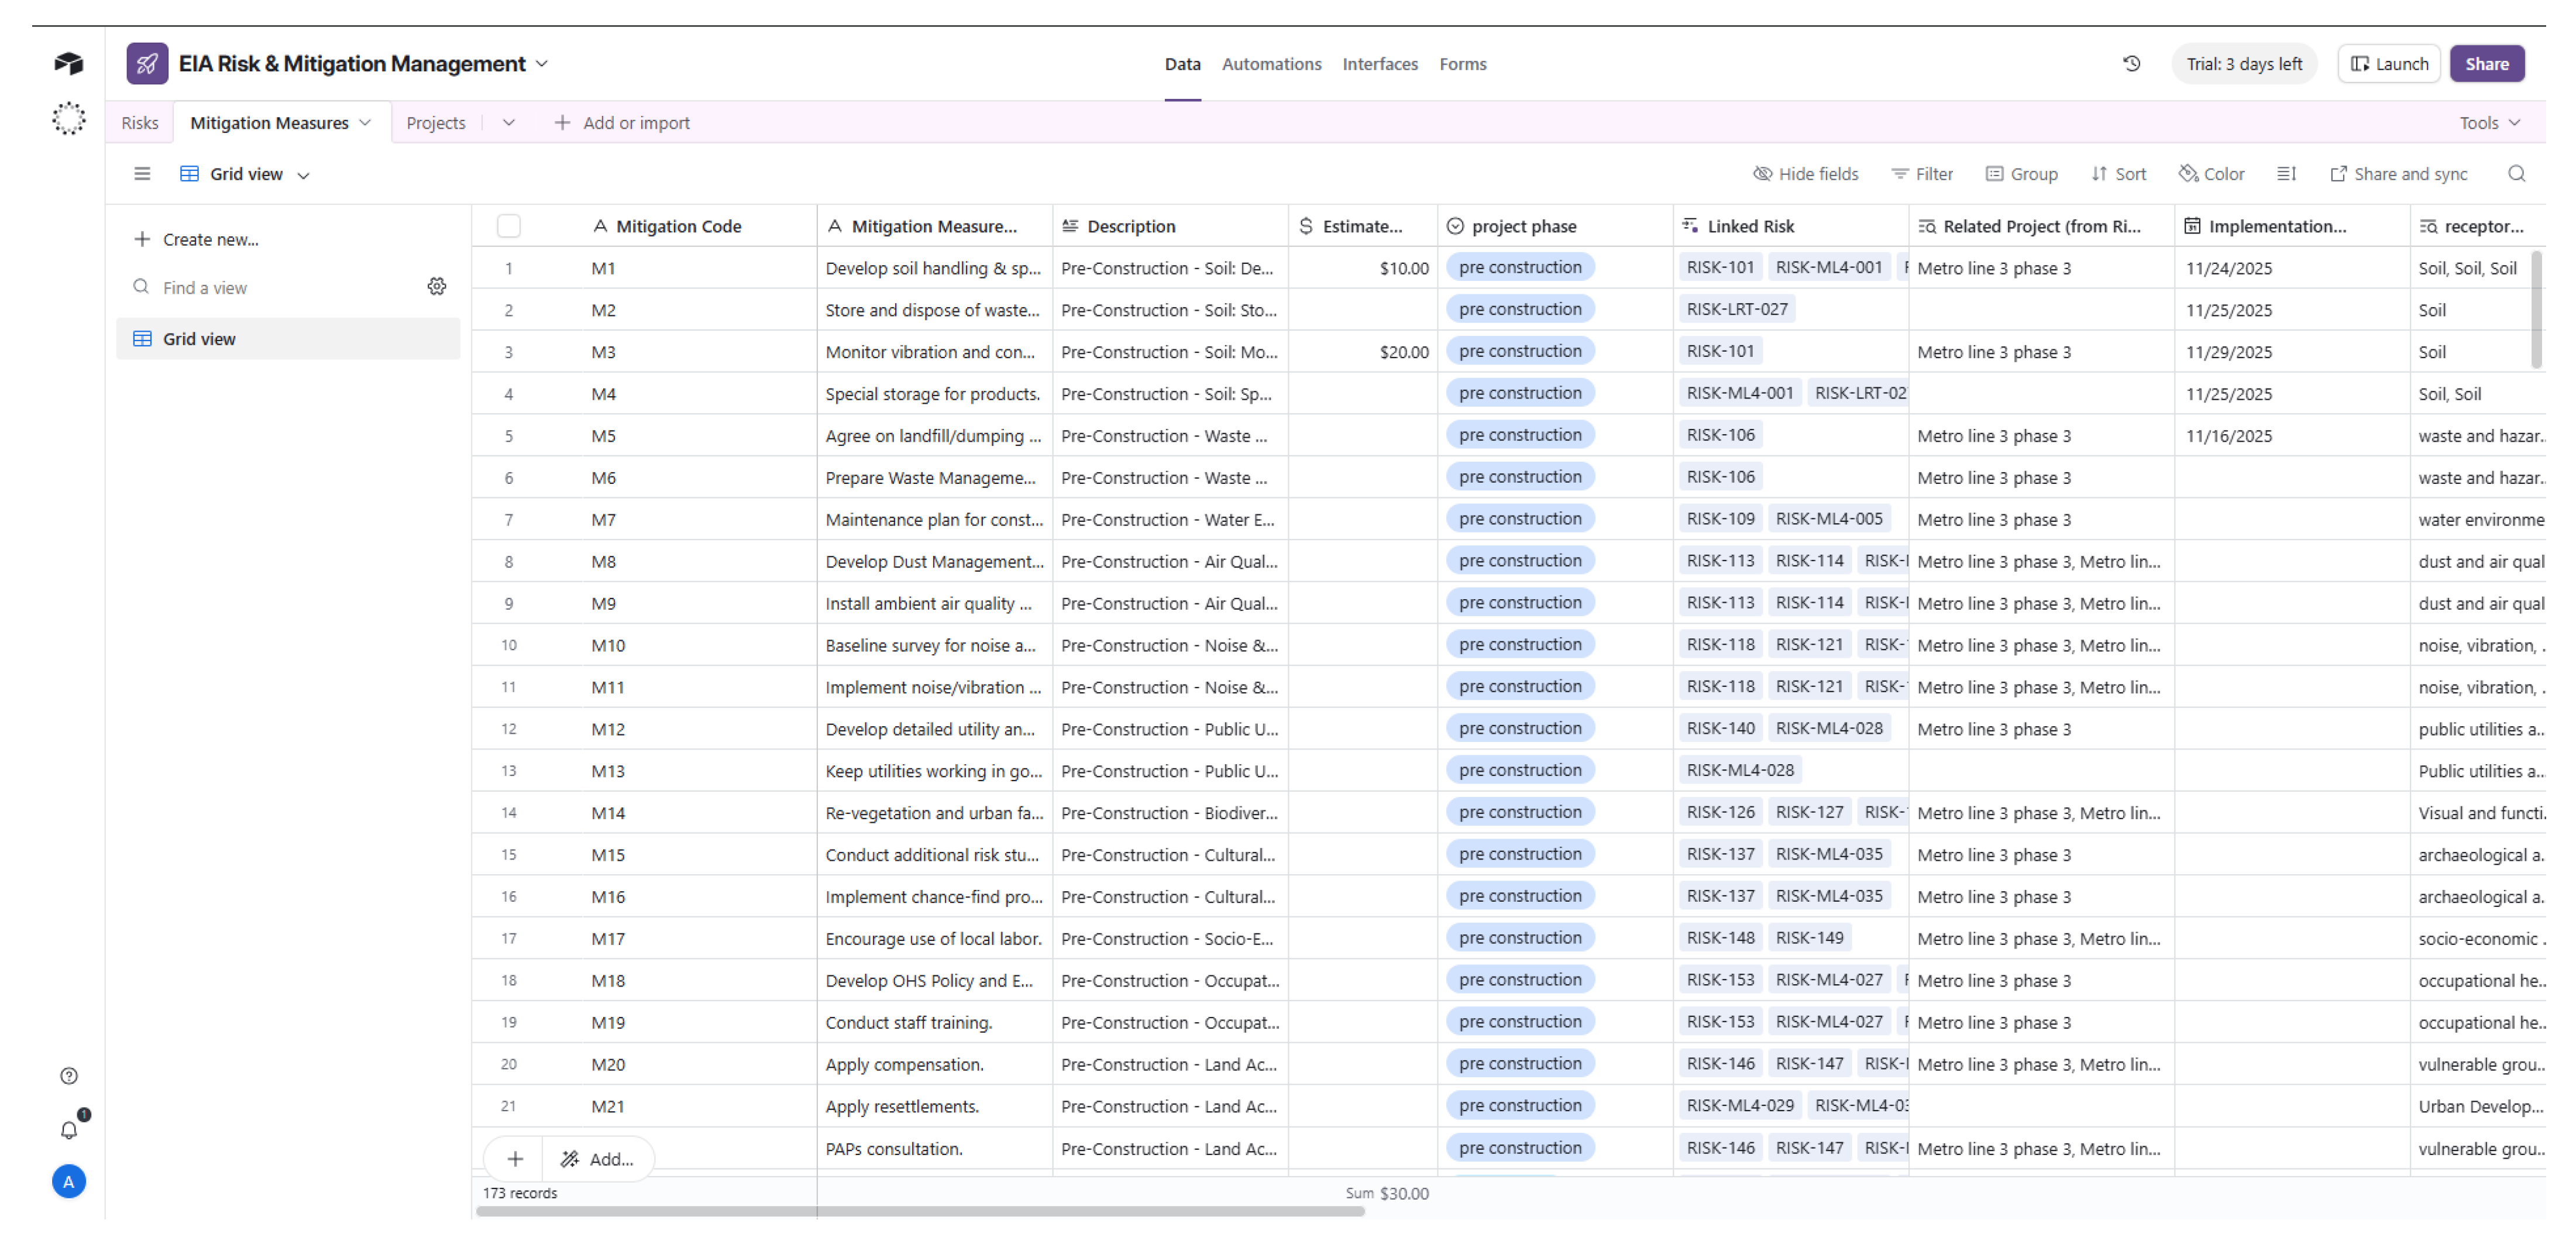Open the Risks table tab
This screenshot has width=2576, height=1244.
(139, 123)
